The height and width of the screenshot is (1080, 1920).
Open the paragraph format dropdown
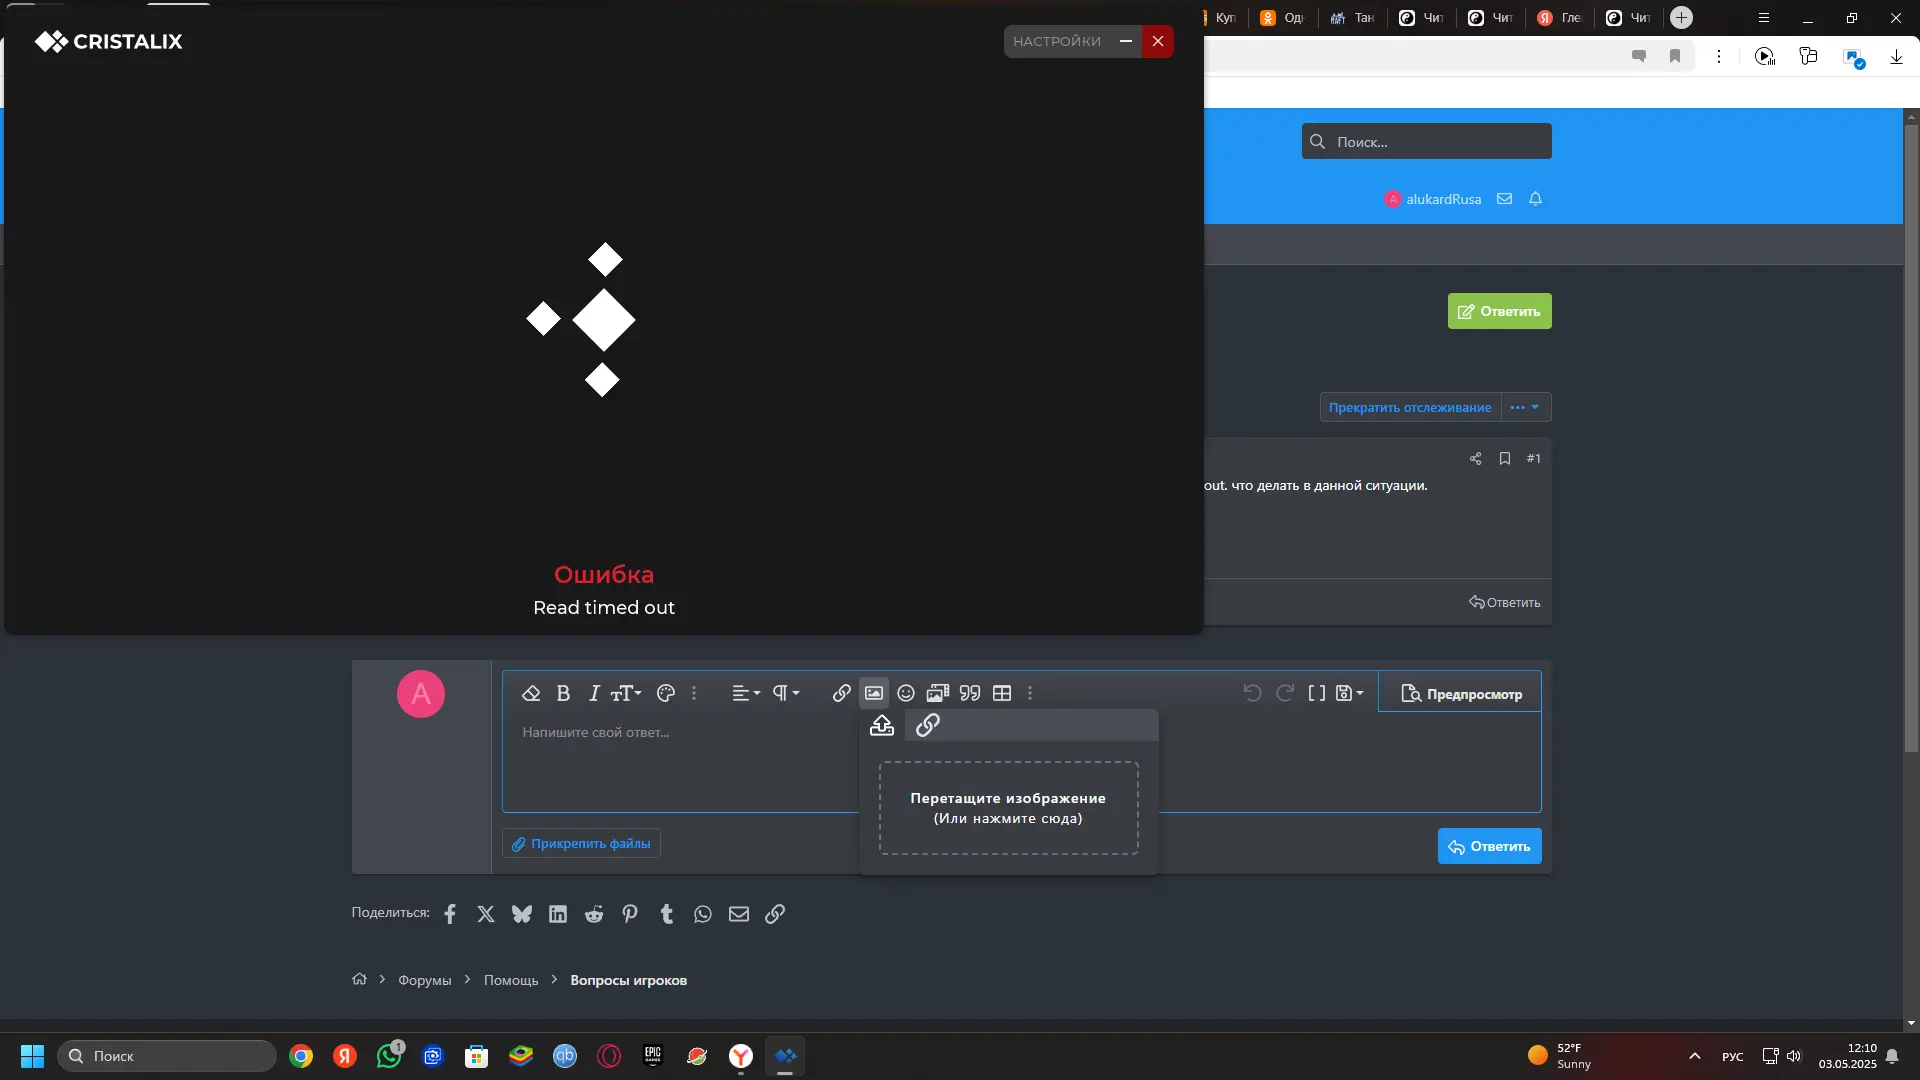(786, 693)
